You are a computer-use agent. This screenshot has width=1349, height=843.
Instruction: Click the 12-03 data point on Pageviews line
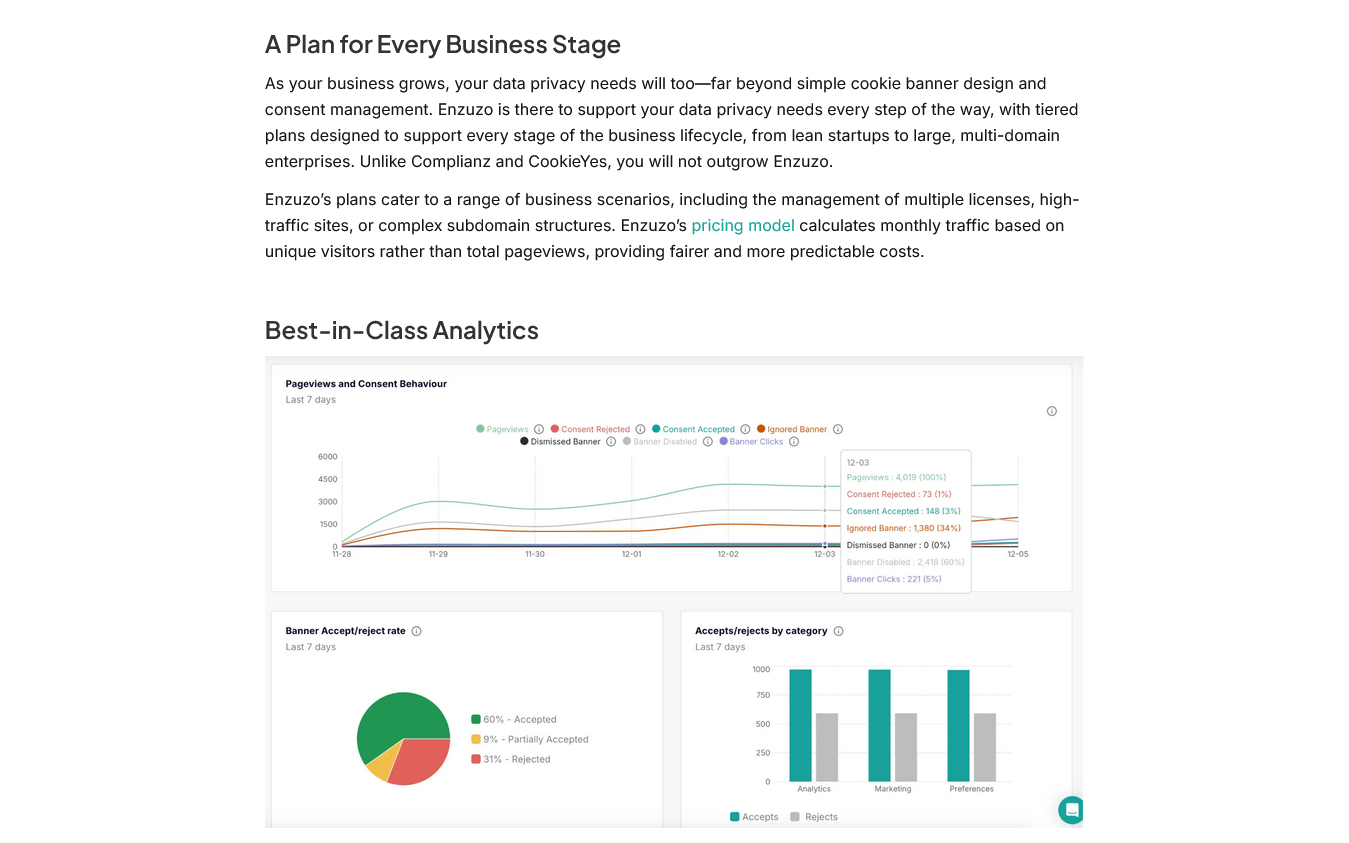point(824,486)
